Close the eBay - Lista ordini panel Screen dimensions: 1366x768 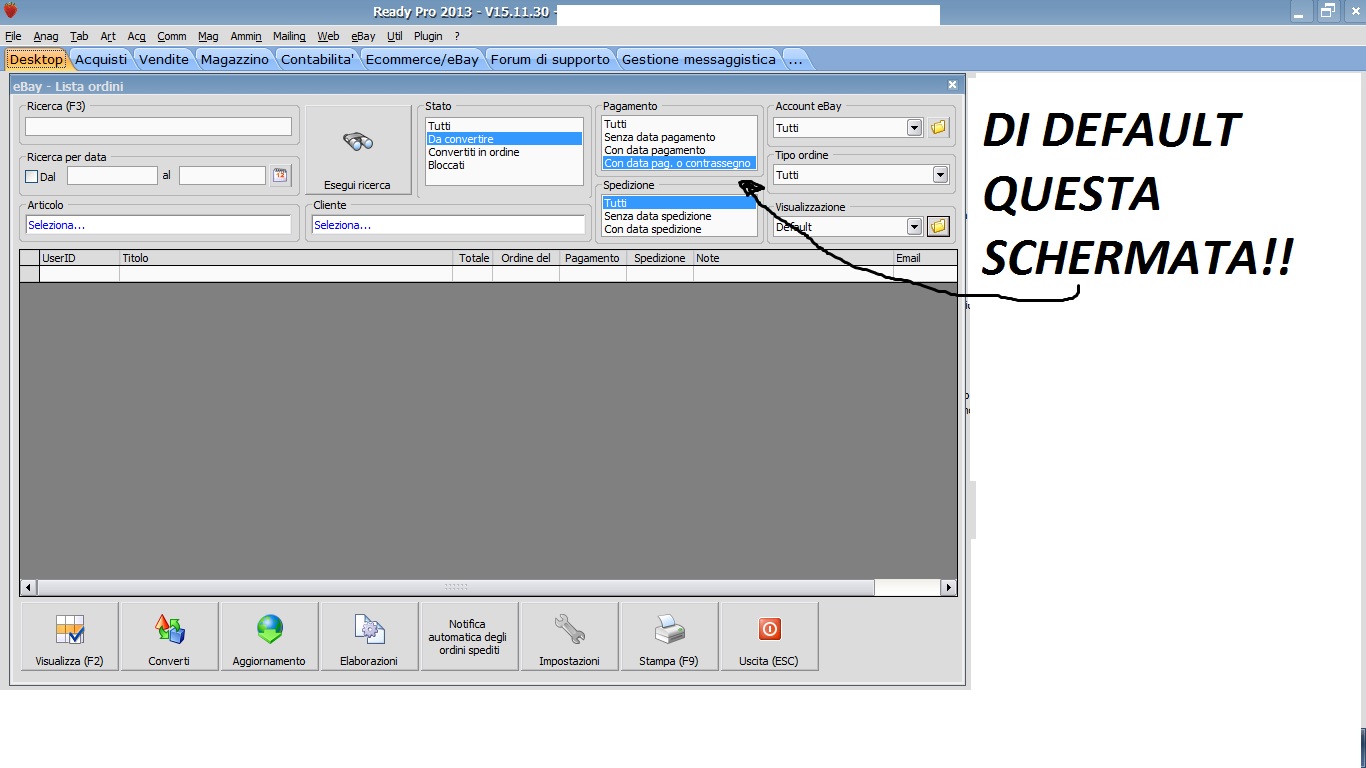(952, 86)
